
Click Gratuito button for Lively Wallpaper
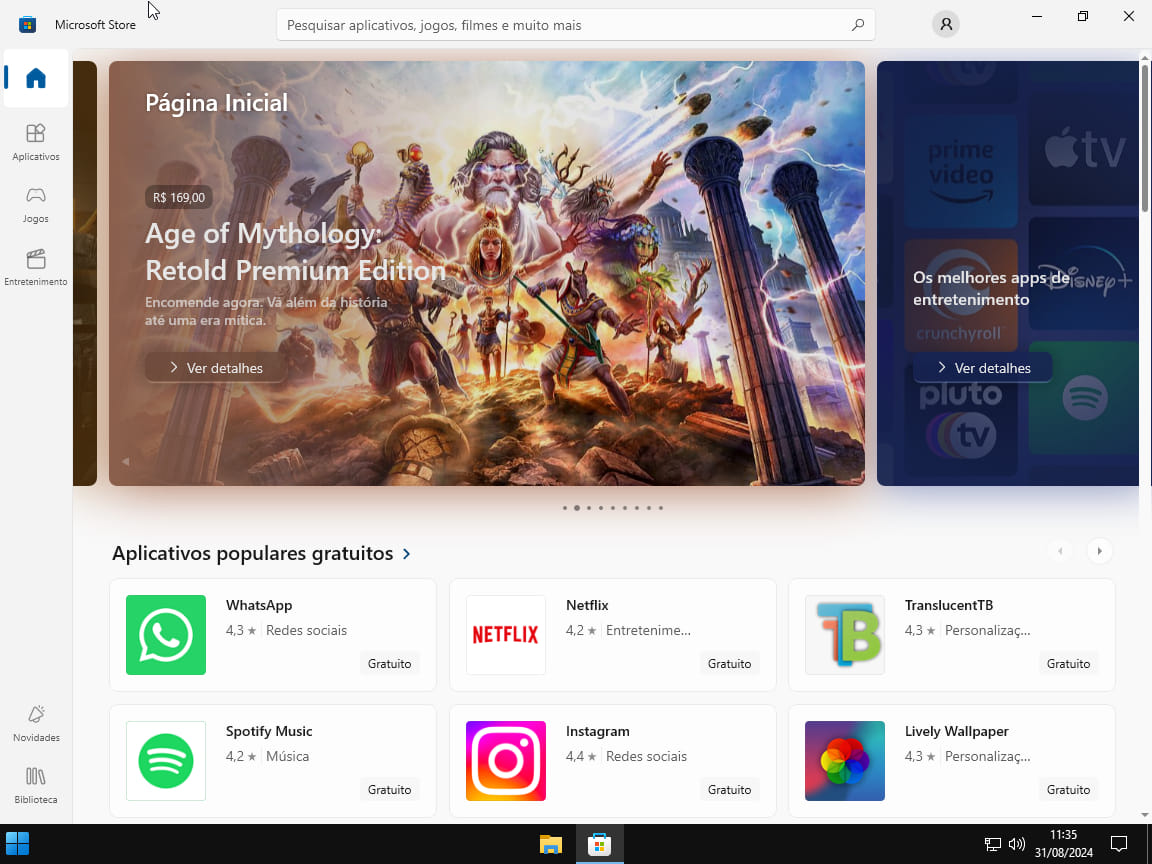click(x=1068, y=790)
